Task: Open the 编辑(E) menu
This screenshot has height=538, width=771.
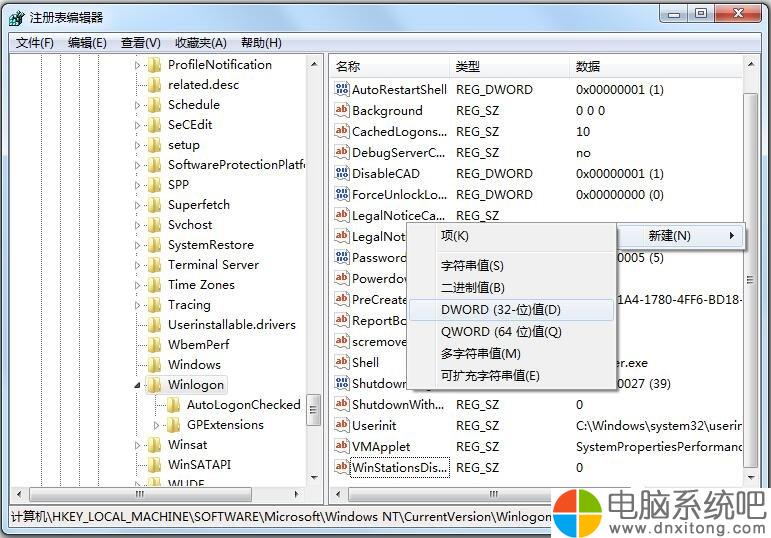Action: [87, 43]
